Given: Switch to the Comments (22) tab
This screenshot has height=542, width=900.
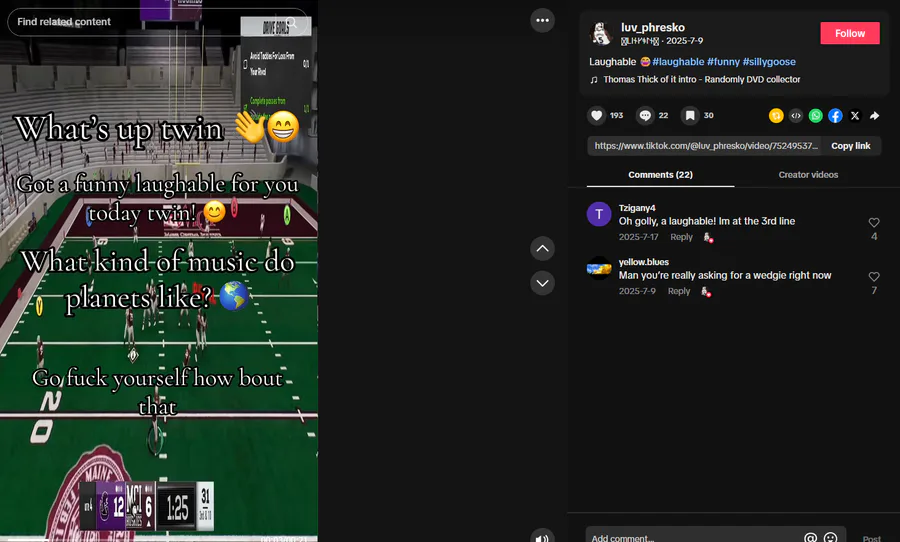Looking at the screenshot, I should point(660,175).
